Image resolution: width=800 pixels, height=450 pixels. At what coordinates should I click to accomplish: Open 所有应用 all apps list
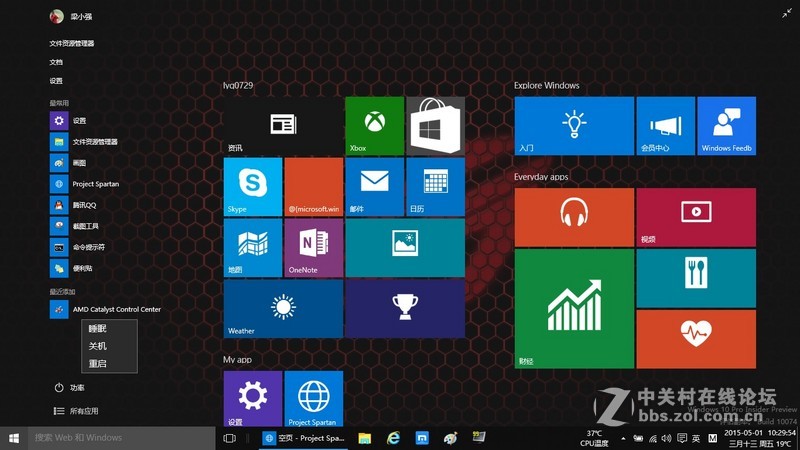[76, 411]
